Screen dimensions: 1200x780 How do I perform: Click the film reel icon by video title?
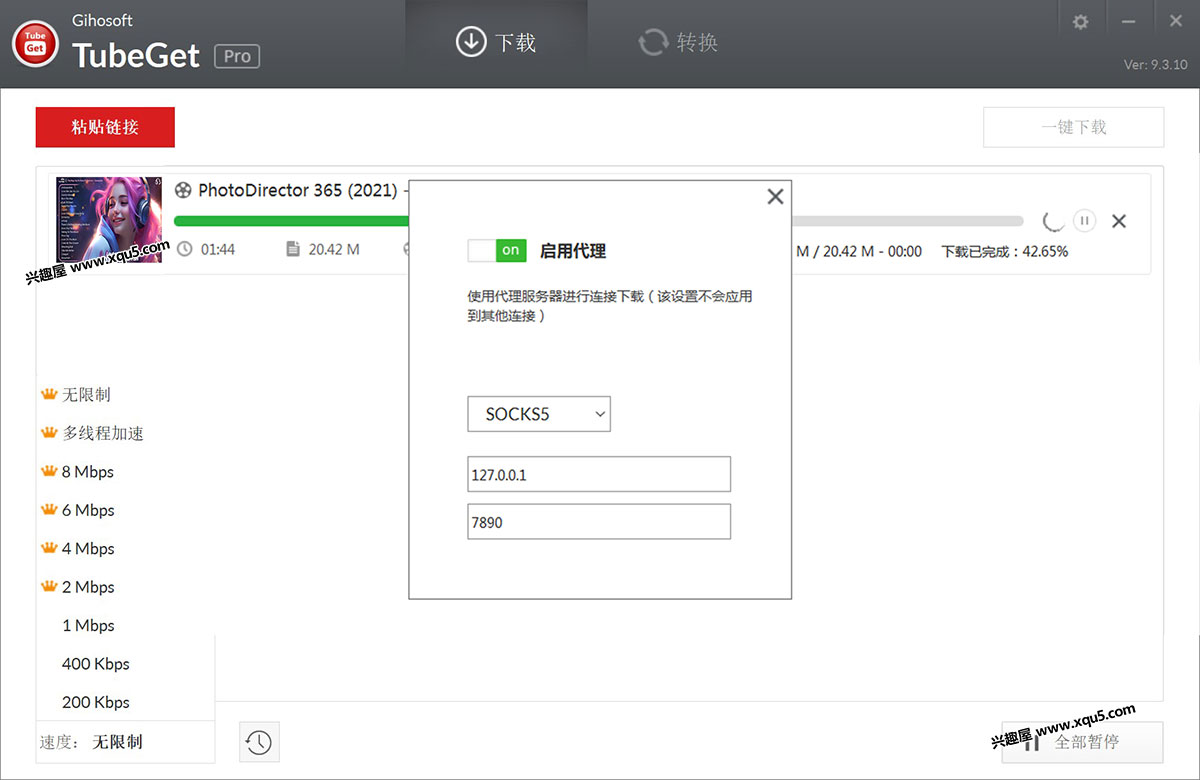(183, 190)
